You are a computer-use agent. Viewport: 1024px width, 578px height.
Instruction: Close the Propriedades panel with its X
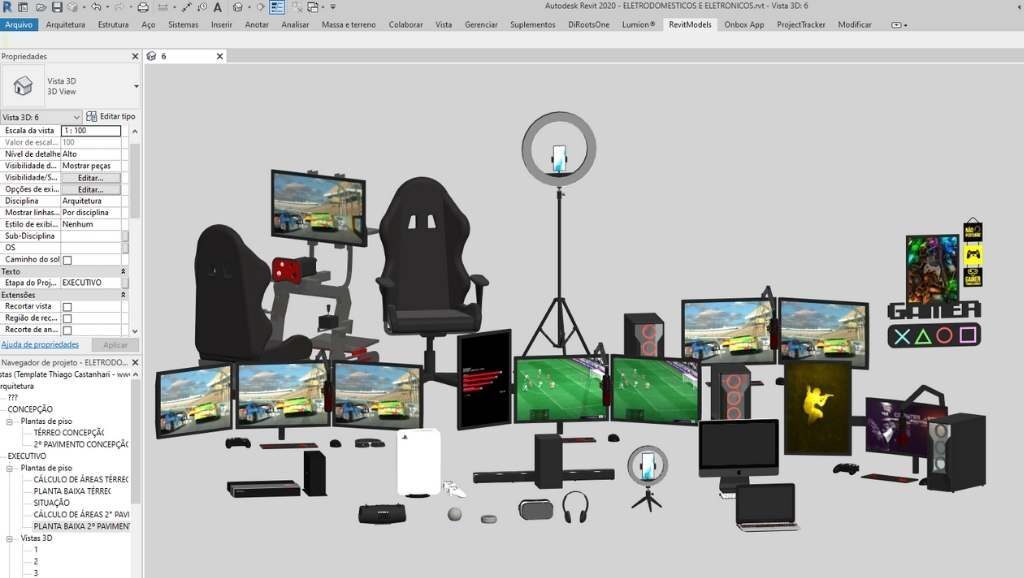133,57
